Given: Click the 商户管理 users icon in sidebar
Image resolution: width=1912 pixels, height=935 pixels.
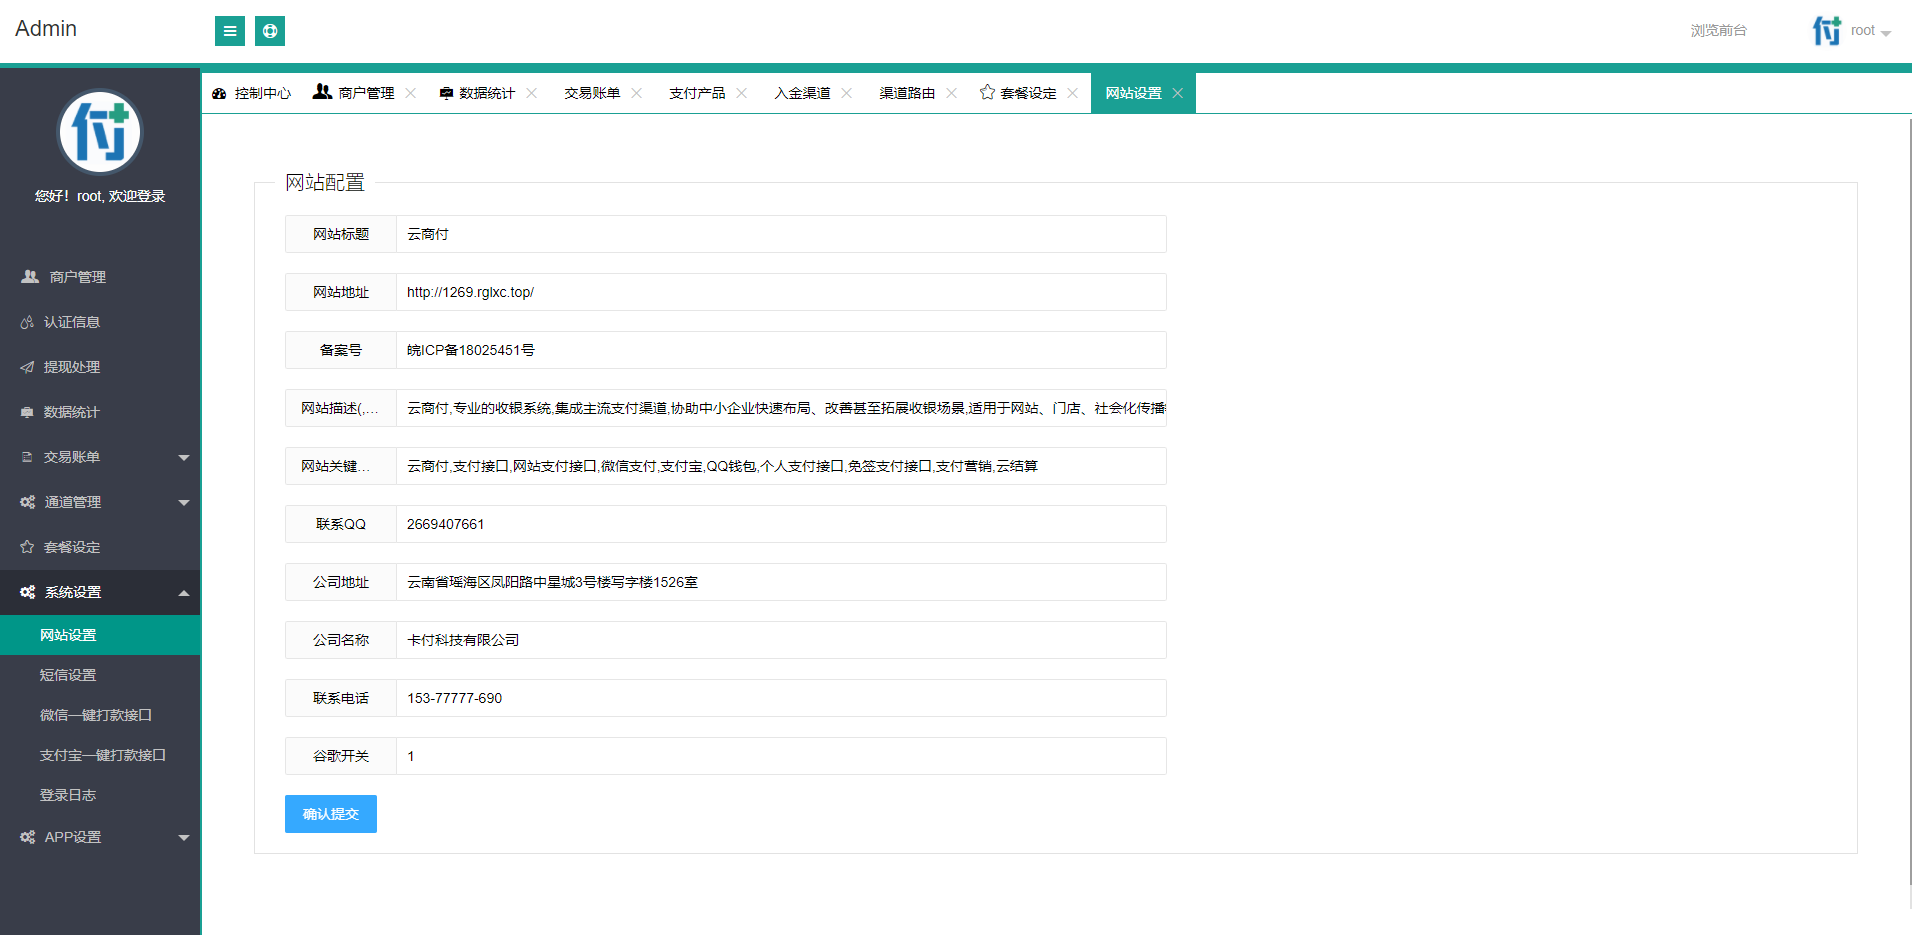Looking at the screenshot, I should (x=30, y=277).
